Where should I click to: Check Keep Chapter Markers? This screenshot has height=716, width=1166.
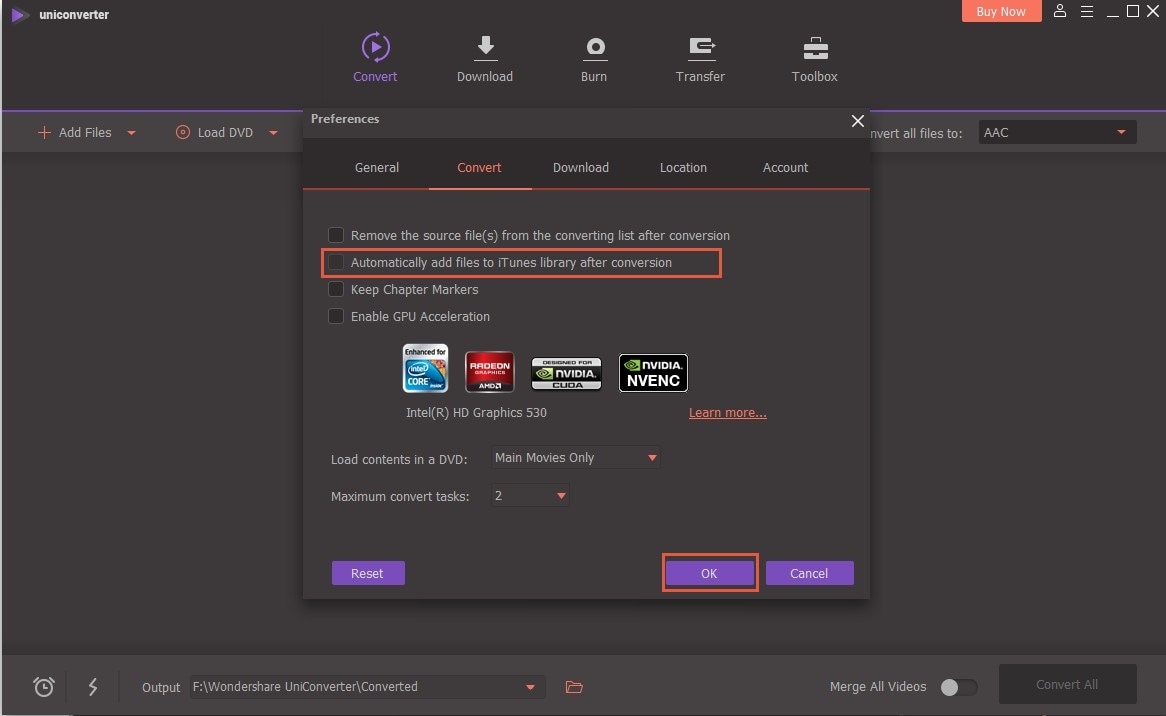pyautogui.click(x=336, y=289)
